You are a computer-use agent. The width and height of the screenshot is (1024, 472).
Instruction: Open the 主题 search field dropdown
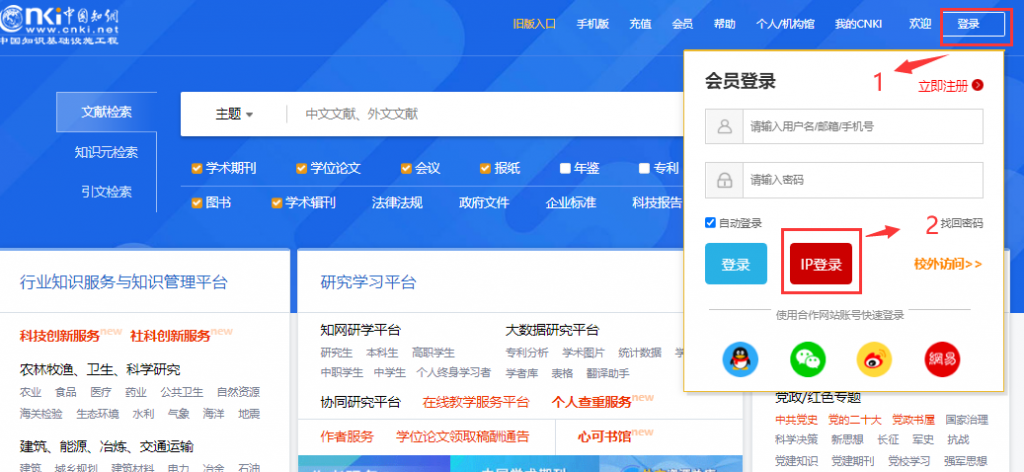pos(234,114)
